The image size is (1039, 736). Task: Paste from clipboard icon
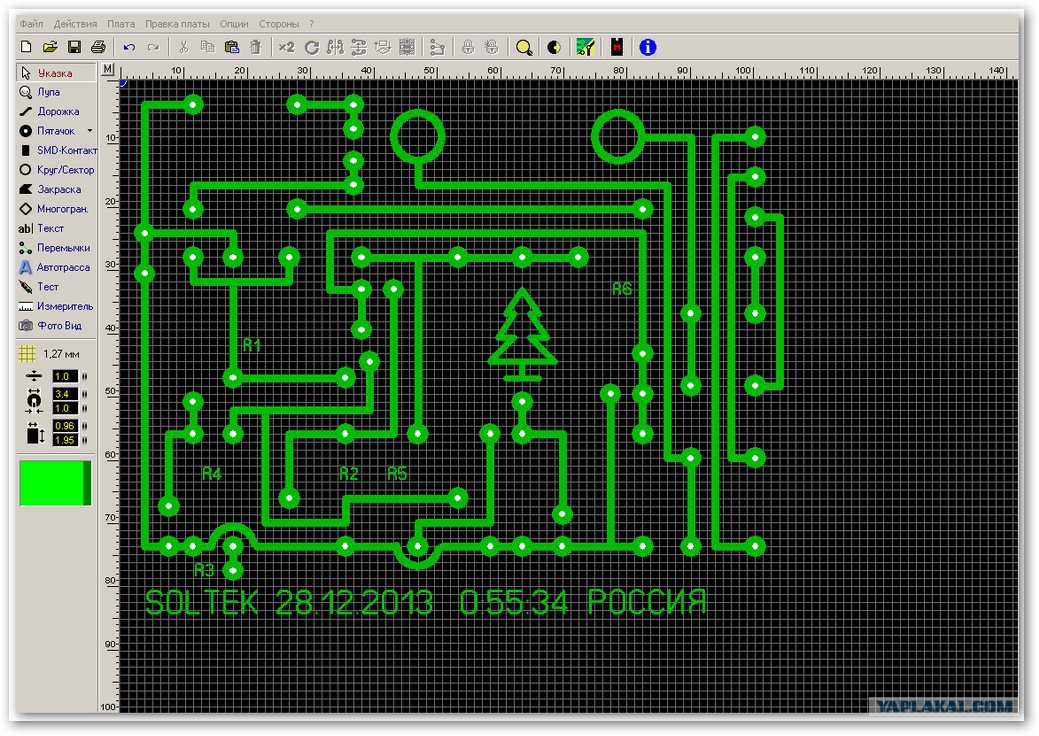point(231,47)
